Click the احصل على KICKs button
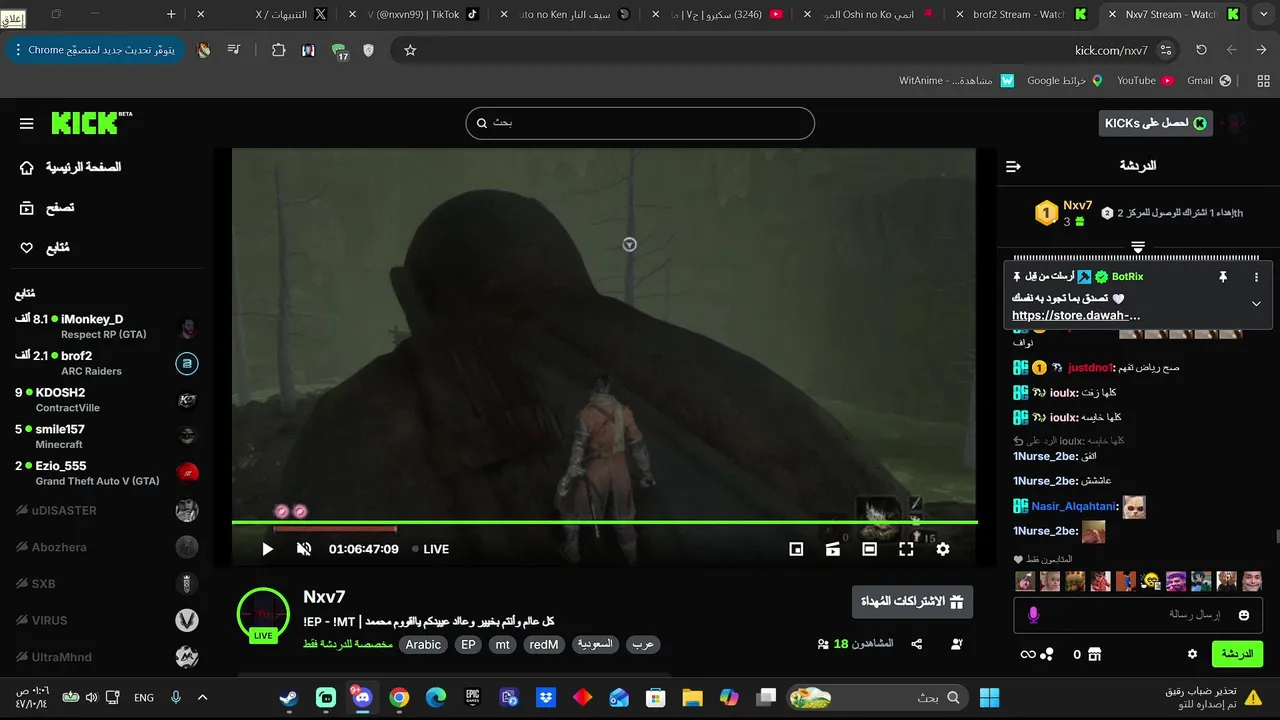The height and width of the screenshot is (720, 1280). (x=1155, y=123)
